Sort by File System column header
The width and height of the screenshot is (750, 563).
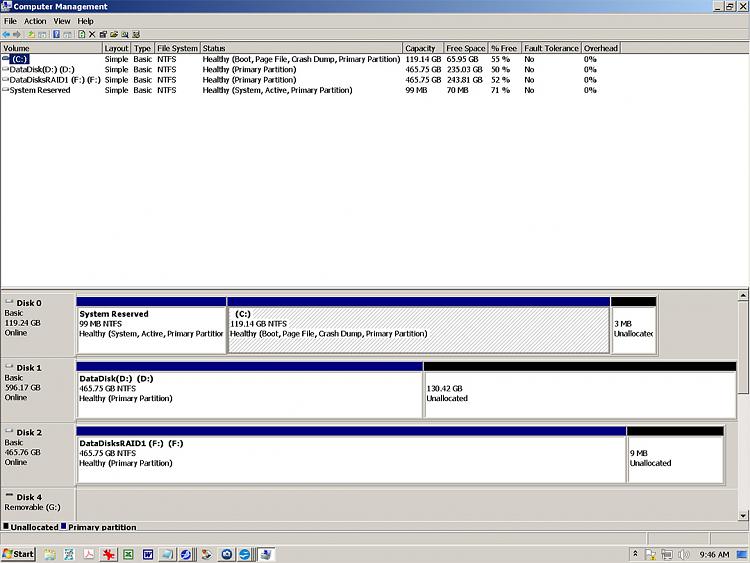(177, 48)
